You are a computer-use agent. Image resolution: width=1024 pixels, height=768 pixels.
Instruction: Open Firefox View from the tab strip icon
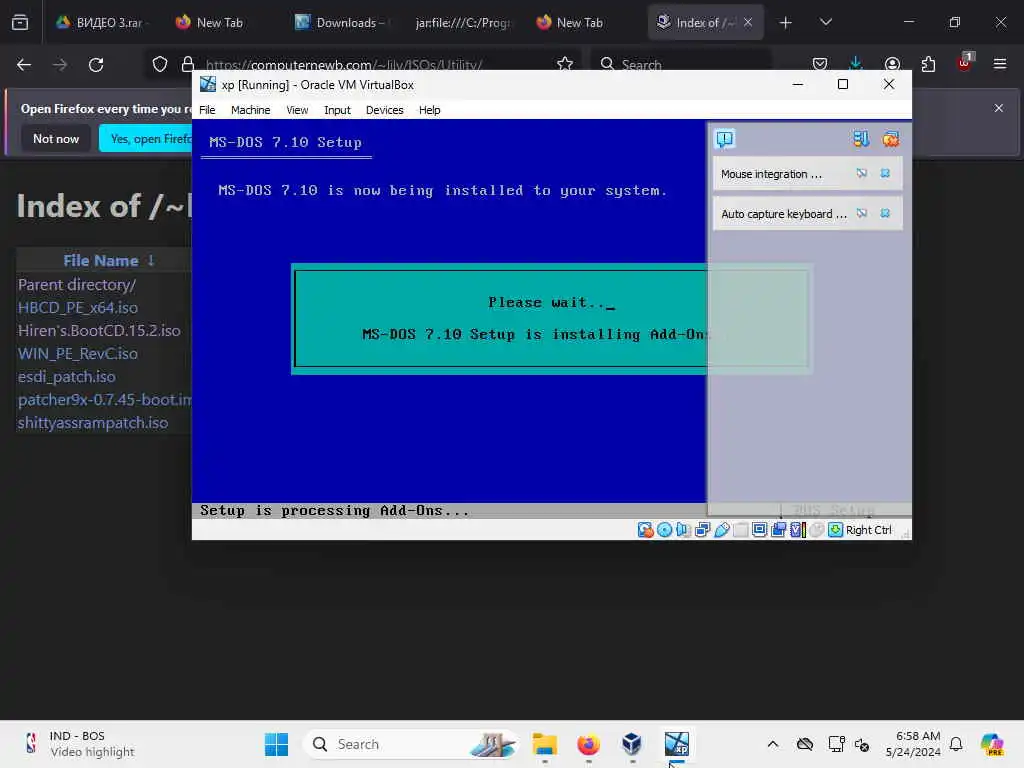pyautogui.click(x=20, y=22)
